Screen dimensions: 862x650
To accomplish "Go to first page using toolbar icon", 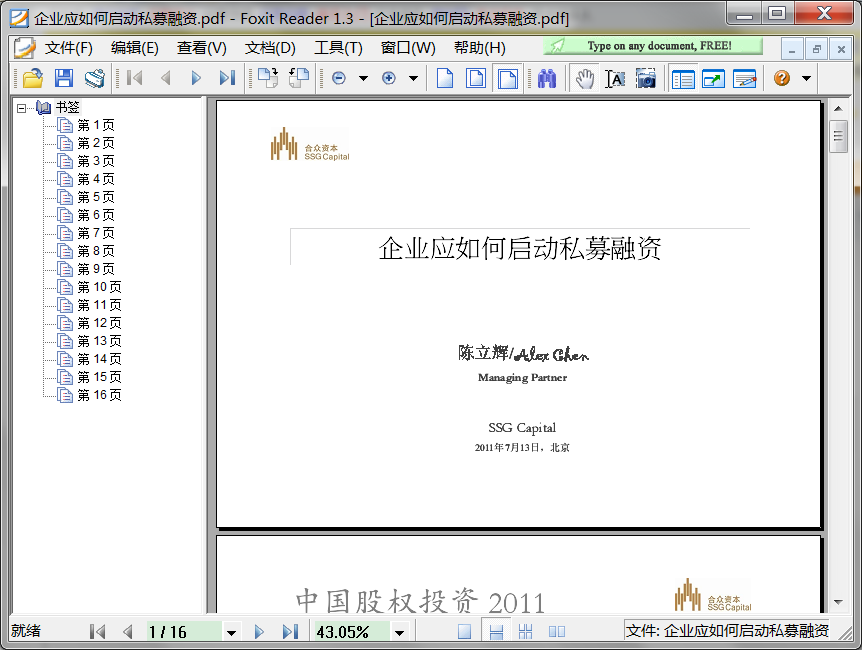I will click(x=134, y=79).
